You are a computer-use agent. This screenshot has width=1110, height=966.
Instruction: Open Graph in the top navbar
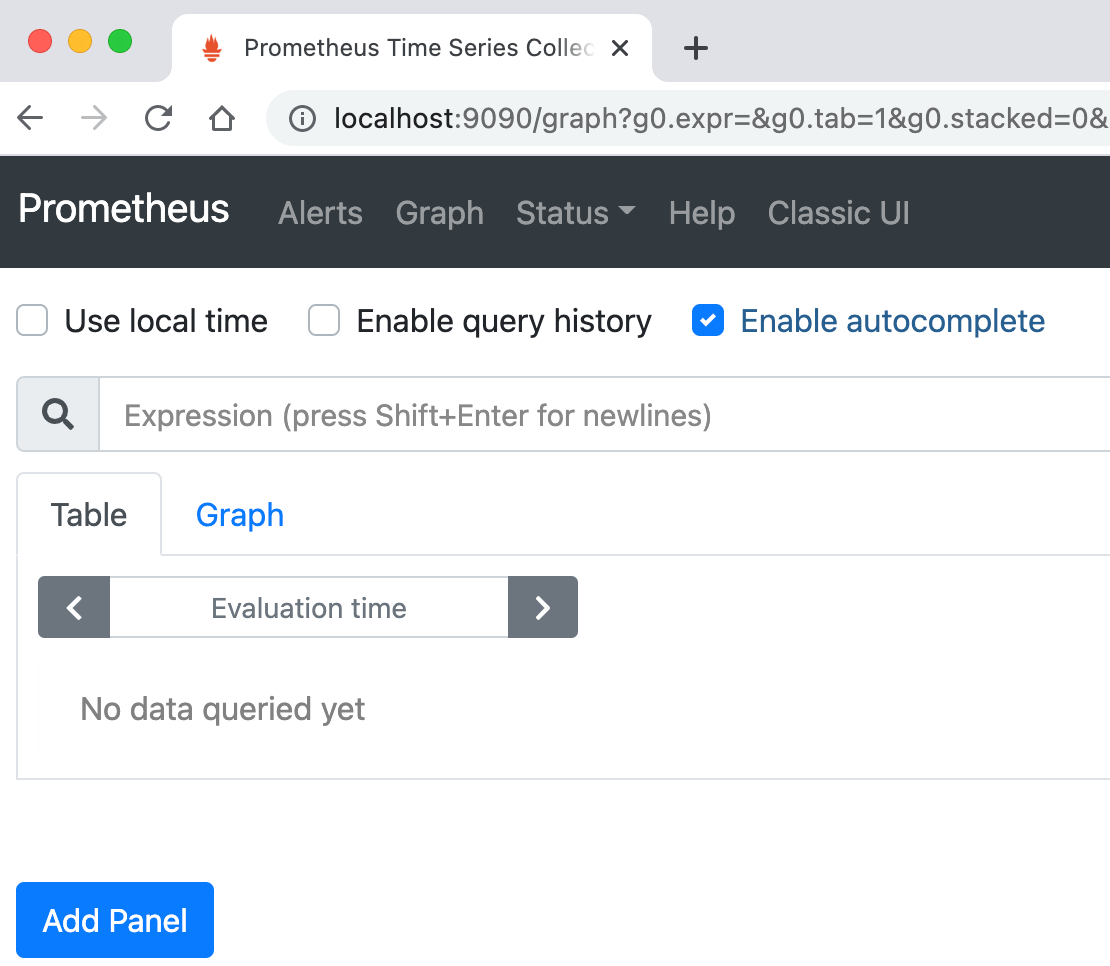click(440, 213)
